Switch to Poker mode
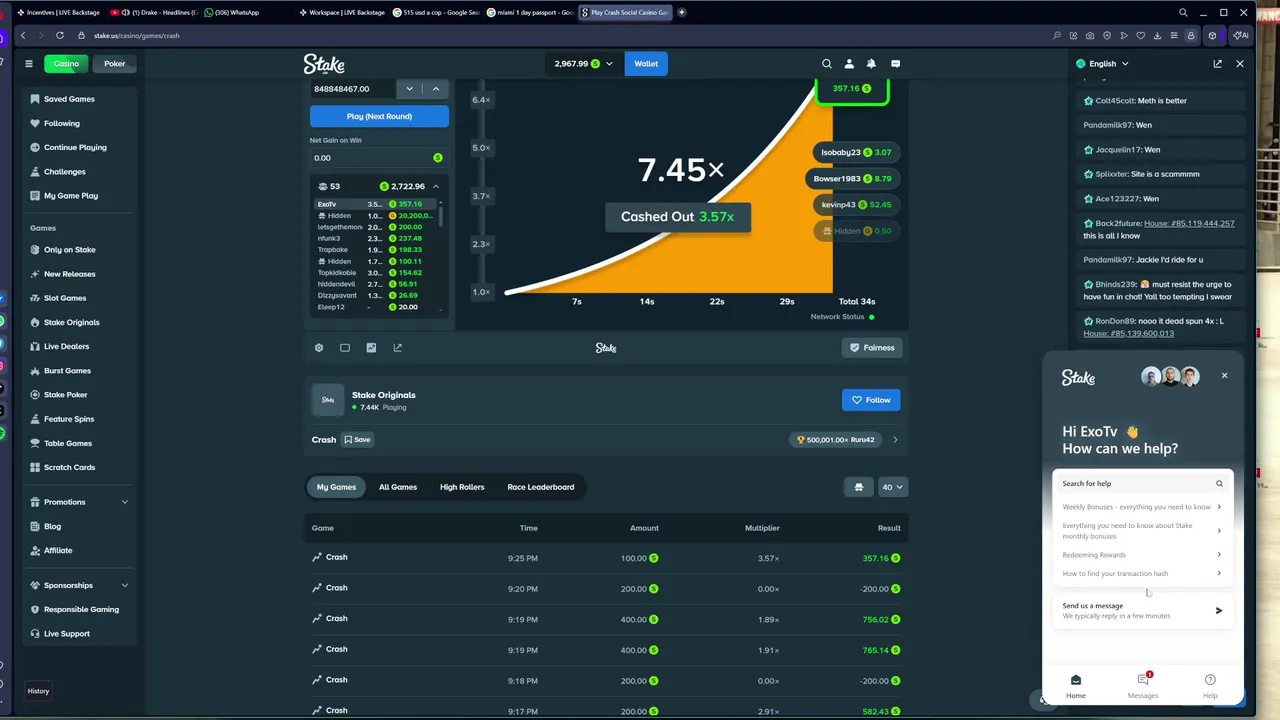This screenshot has height=720, width=1280. pos(115,64)
